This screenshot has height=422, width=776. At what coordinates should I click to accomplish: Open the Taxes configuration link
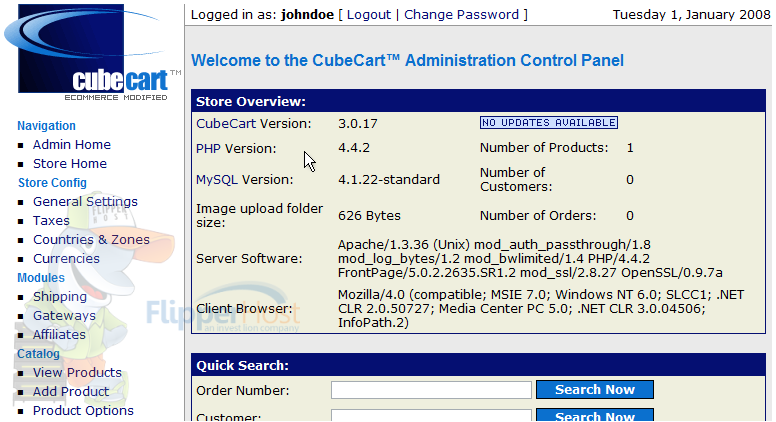pyautogui.click(x=51, y=221)
